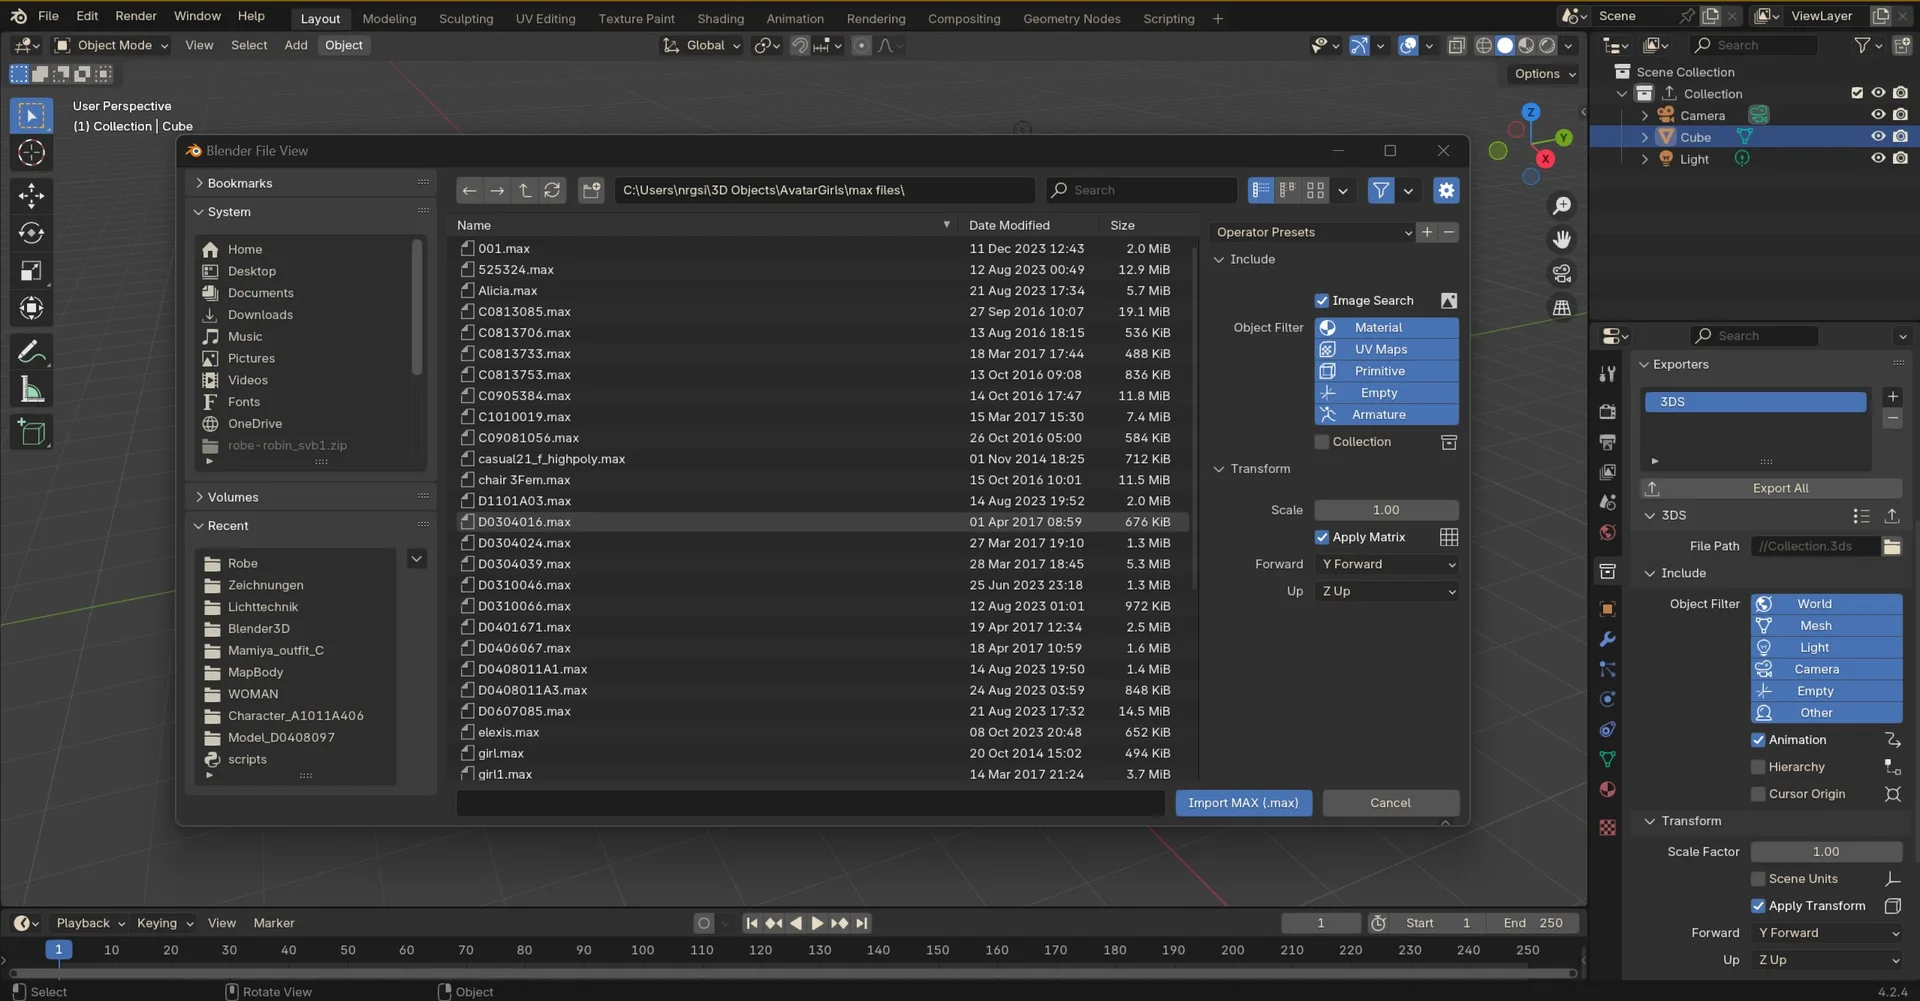Uncheck the Apply Matrix checkbox
Screen dimensions: 1920x1001
click(x=1322, y=537)
